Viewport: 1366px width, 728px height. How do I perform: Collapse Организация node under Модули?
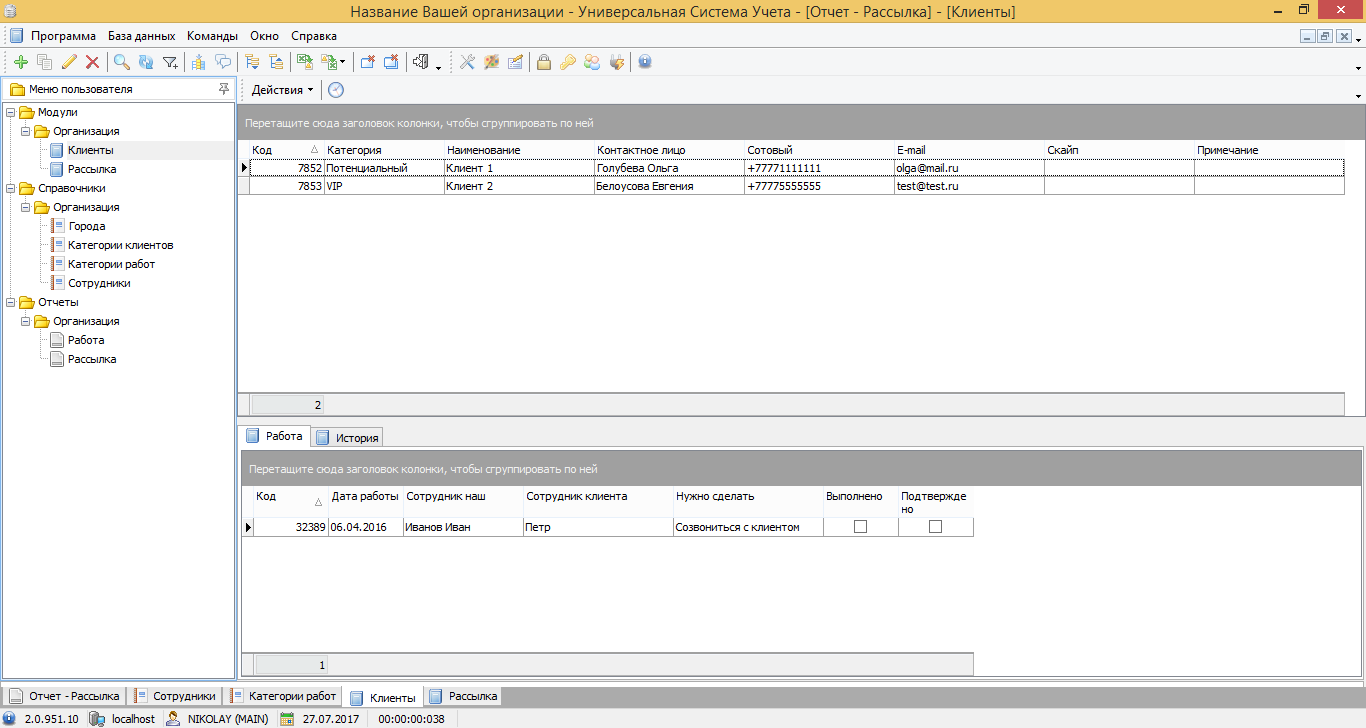[26, 132]
